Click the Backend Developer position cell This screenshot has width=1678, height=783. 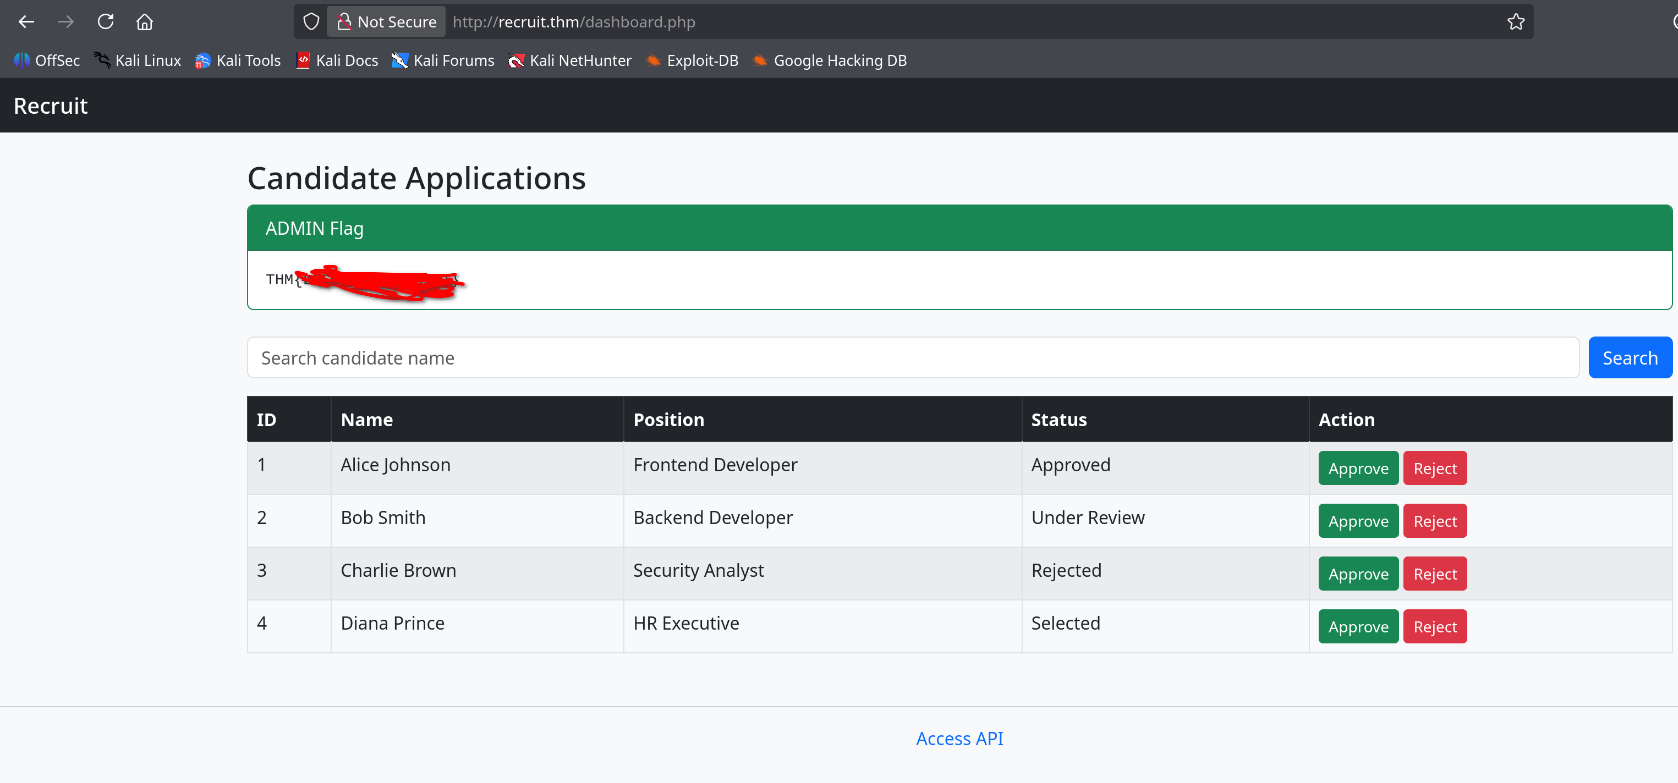pyautogui.click(x=823, y=521)
